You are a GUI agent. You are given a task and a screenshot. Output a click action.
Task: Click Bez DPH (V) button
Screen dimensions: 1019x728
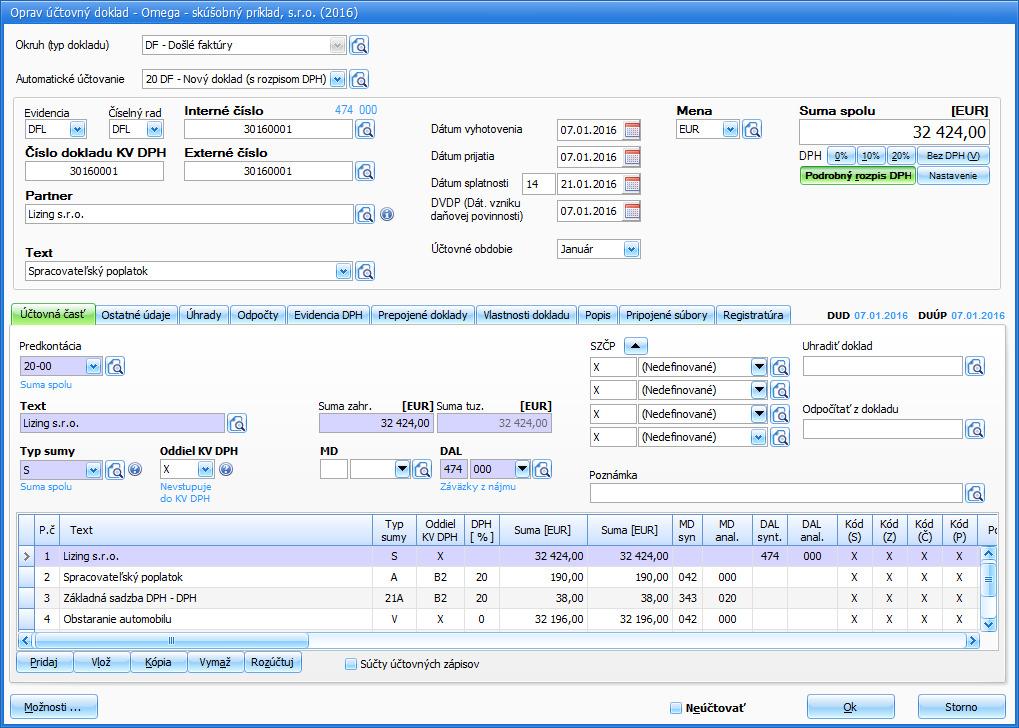coord(953,156)
